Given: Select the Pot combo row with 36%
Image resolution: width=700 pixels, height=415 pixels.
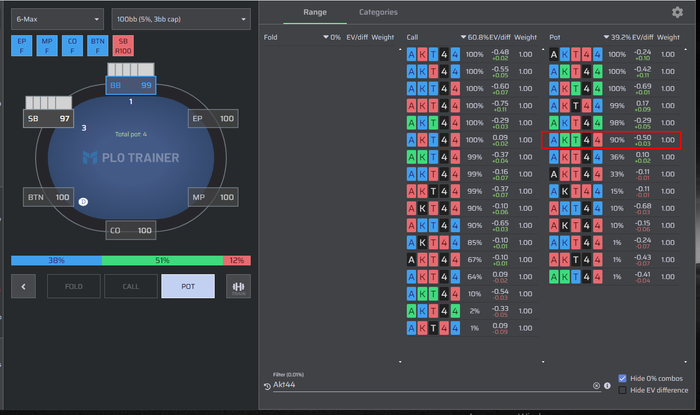Looking at the screenshot, I should tap(614, 157).
